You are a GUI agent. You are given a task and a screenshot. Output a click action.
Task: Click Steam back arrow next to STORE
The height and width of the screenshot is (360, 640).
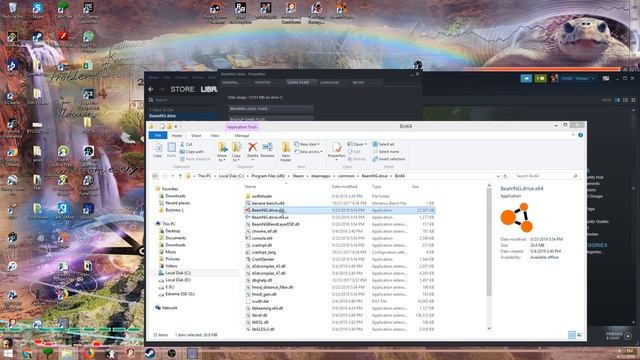[x=151, y=89]
